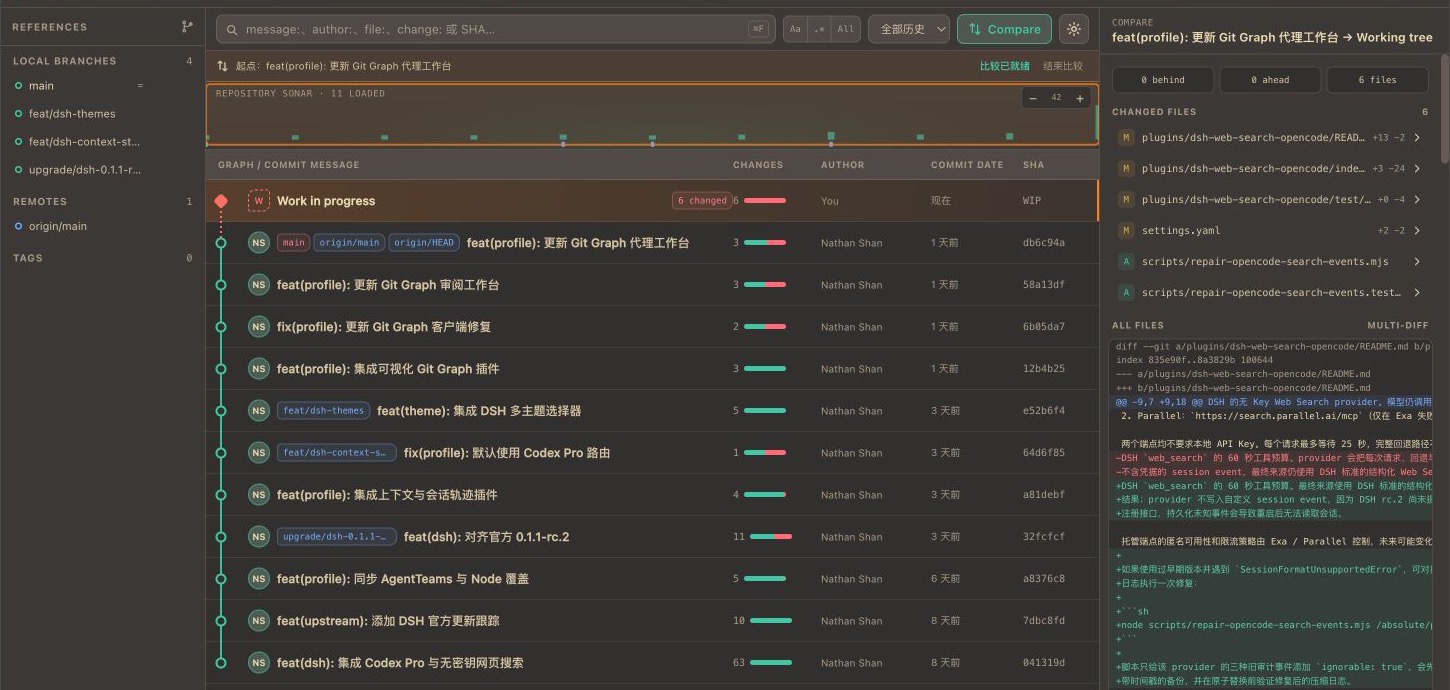Click the graph node of commit 32fcfcf
Image resolution: width=1450 pixels, height=690 pixels.
click(221, 537)
